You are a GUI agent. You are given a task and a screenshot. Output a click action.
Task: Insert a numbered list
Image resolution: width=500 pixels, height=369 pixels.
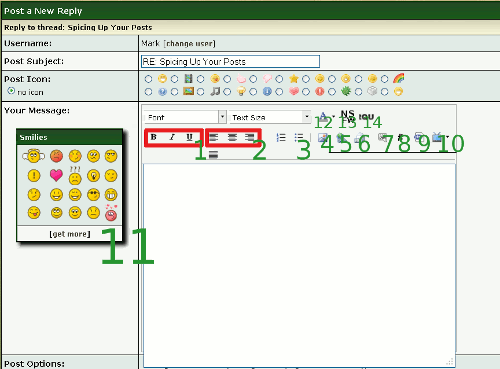[x=281, y=137]
